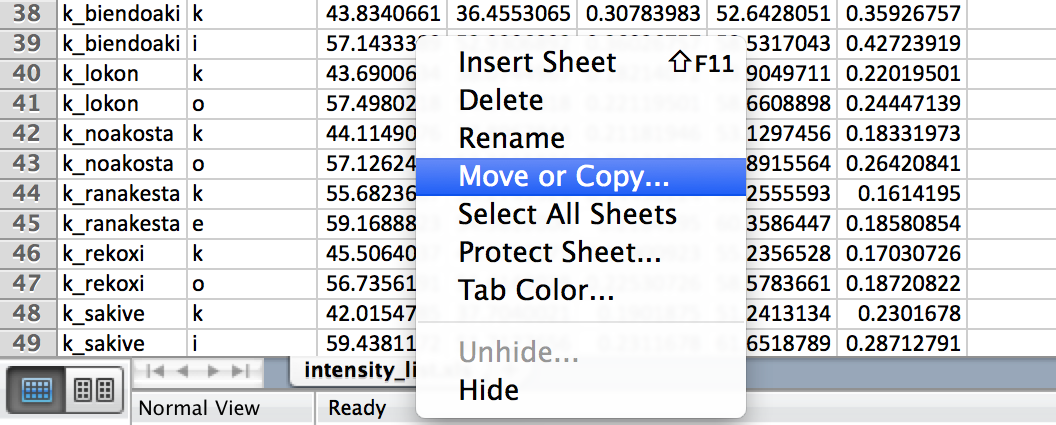Open Move or Copy dialog
The image size is (1056, 425).
point(564,177)
